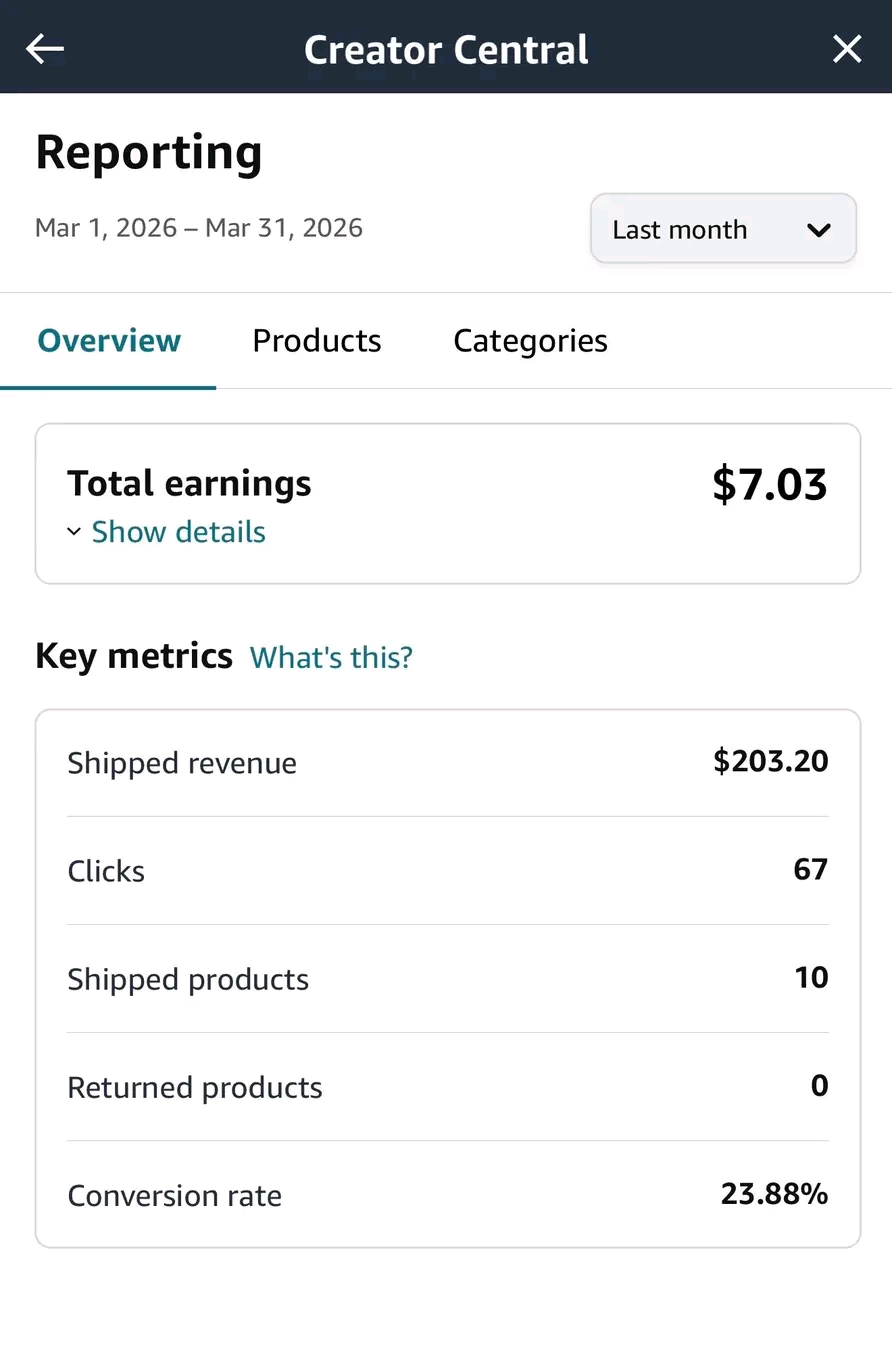Click the chevron inside the Last month selector

tap(818, 229)
